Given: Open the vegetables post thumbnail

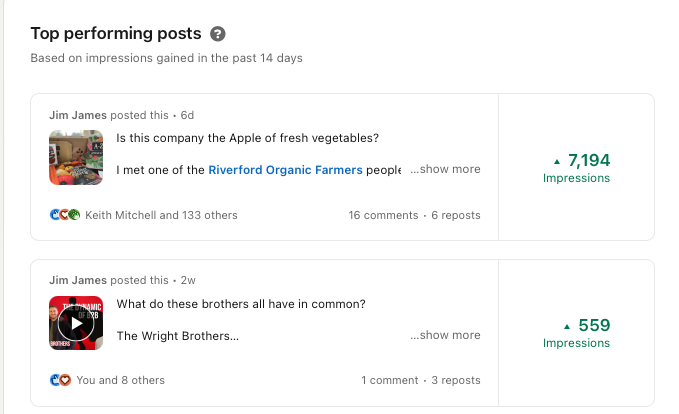Looking at the screenshot, I should click(x=76, y=158).
